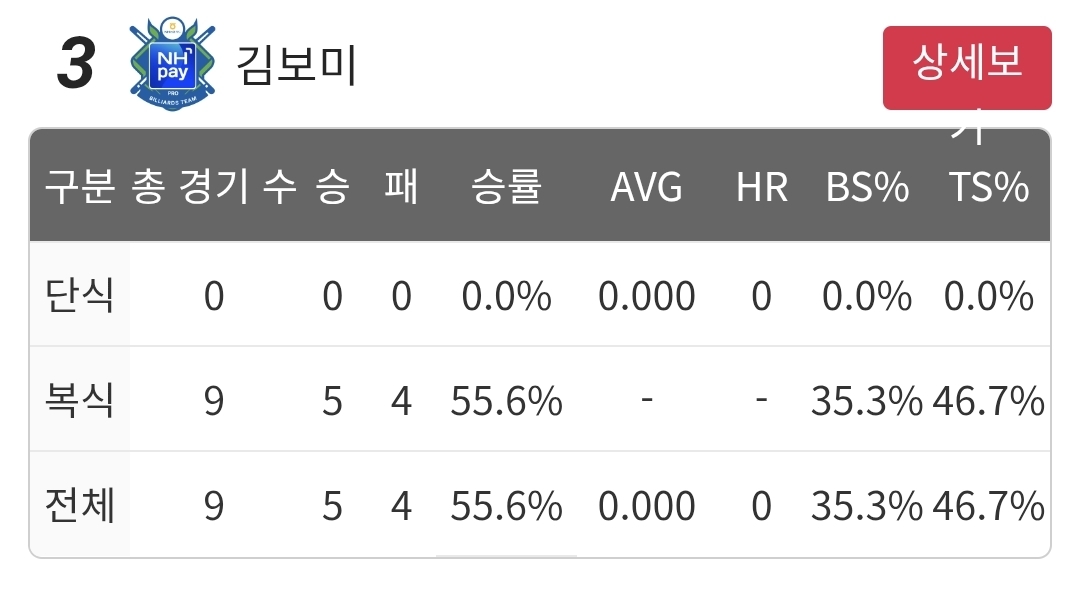Click the AVG column header

click(646, 187)
